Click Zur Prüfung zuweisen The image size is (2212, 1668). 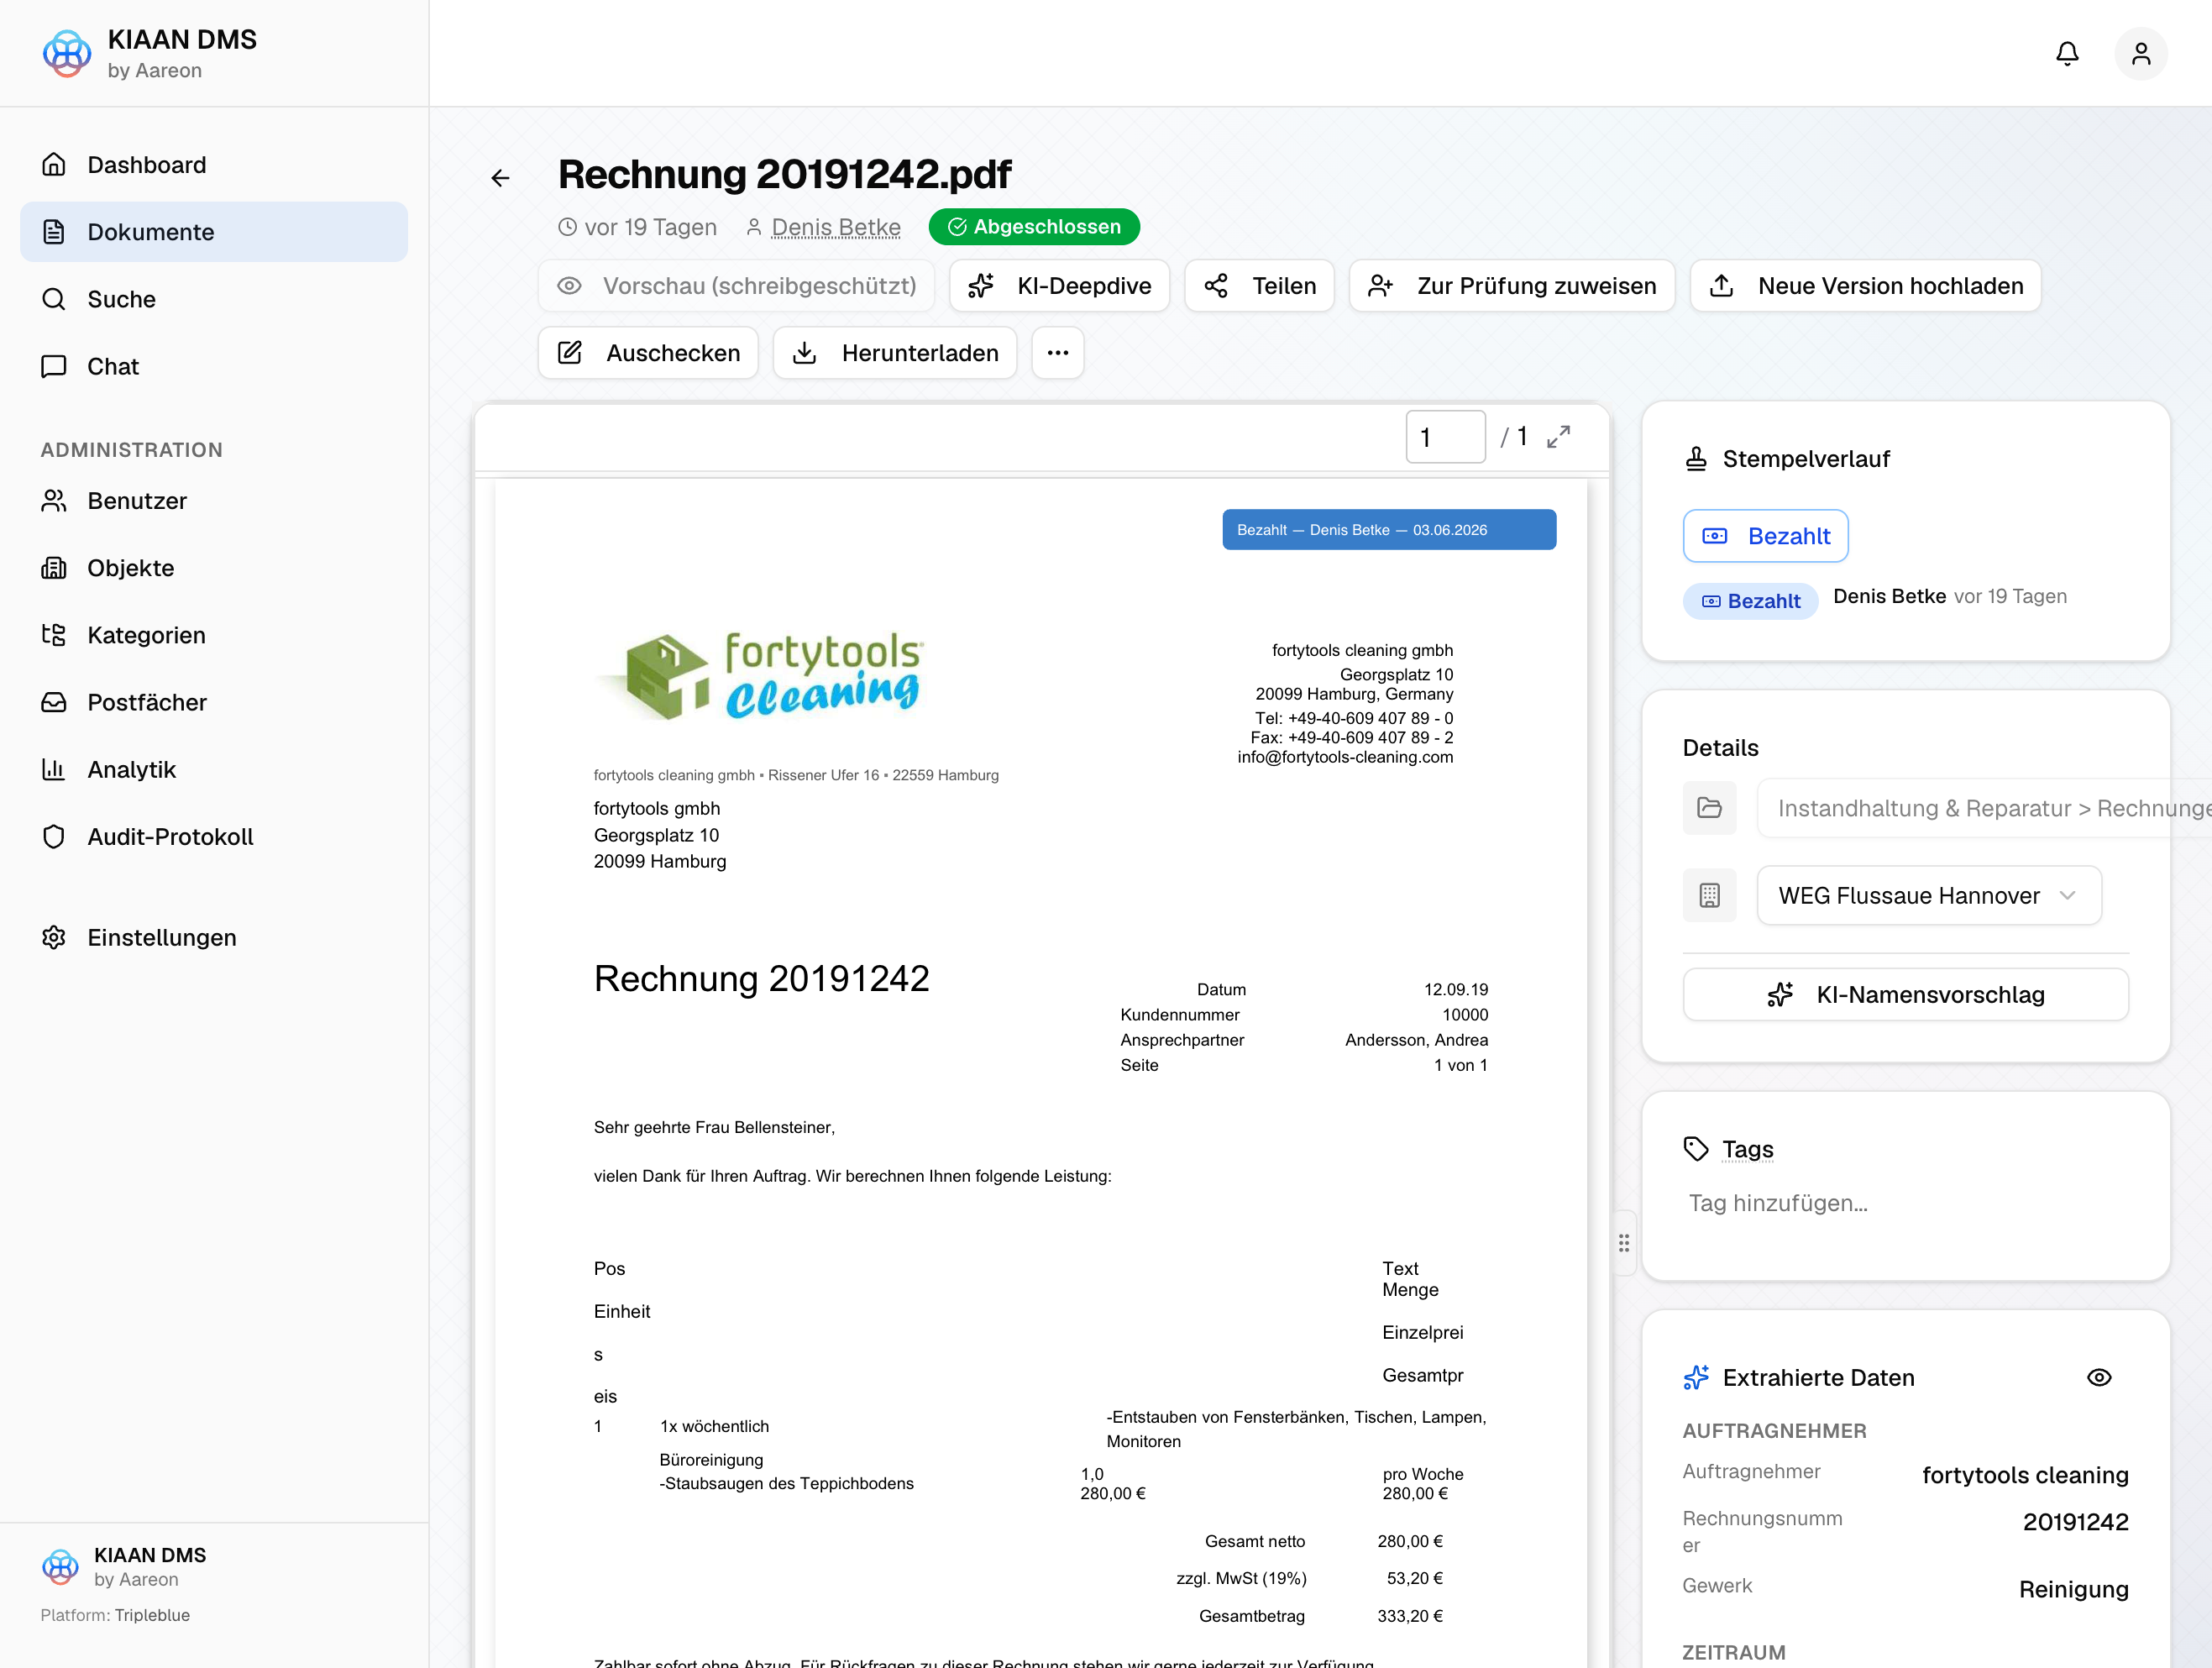point(1511,286)
